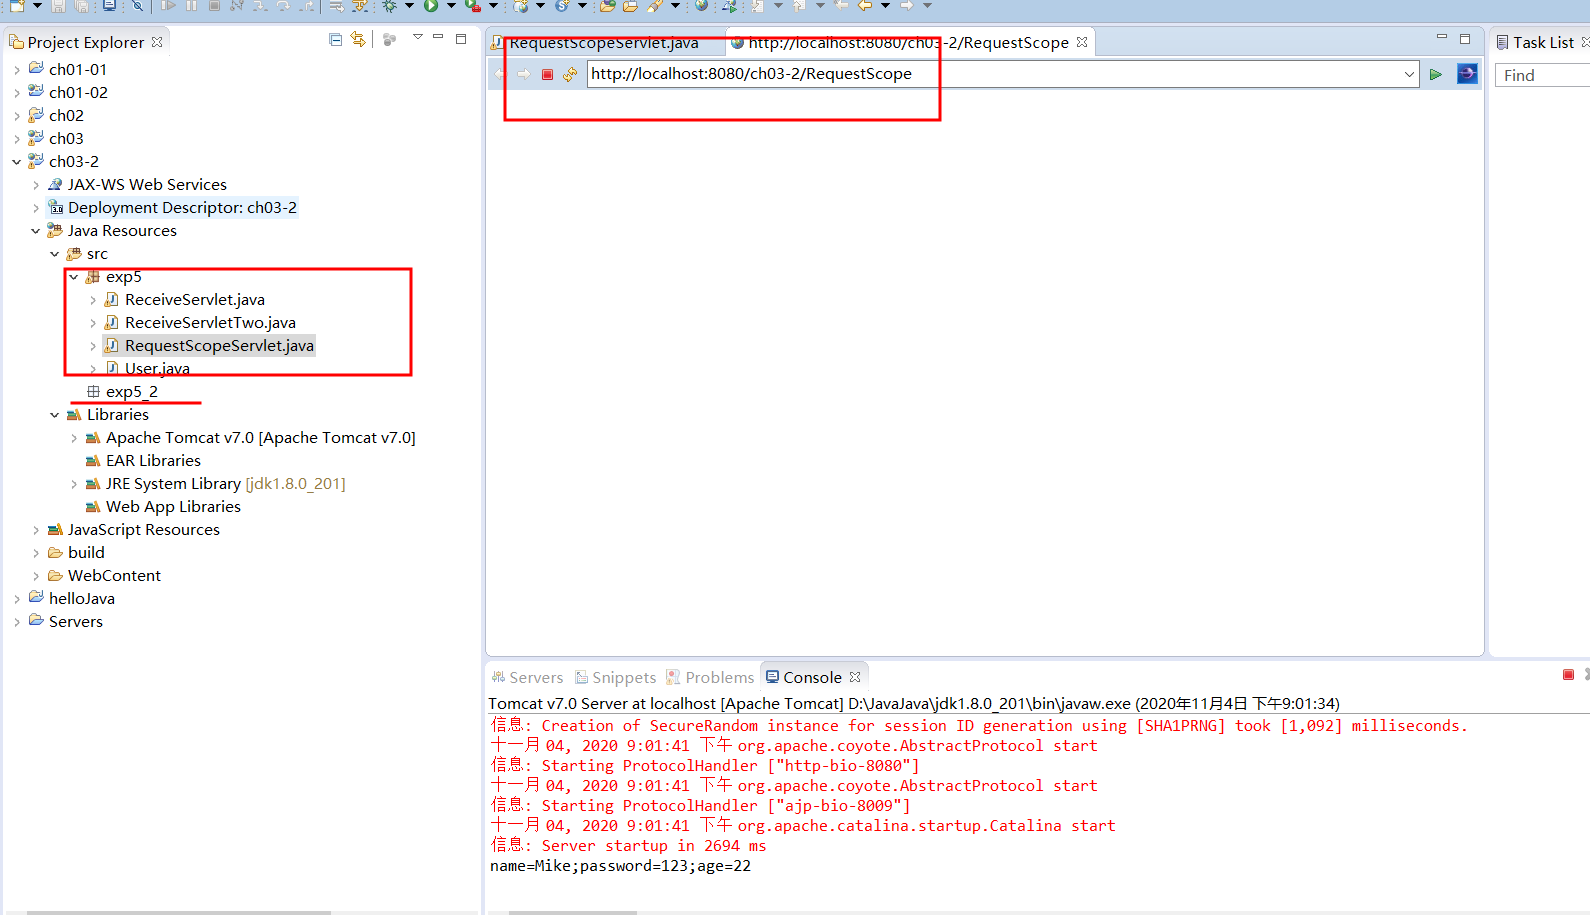Refresh the internal browser page
This screenshot has height=915, width=1590.
(570, 74)
